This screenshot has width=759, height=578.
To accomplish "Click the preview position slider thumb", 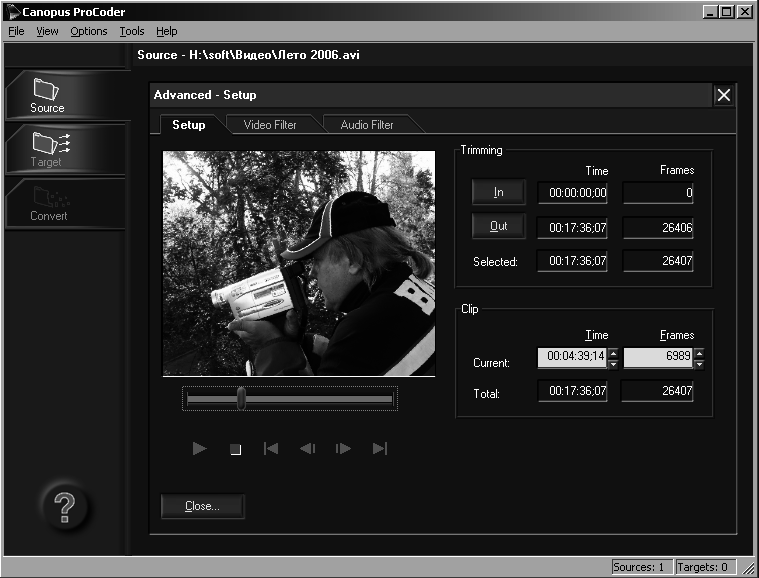I will click(241, 399).
